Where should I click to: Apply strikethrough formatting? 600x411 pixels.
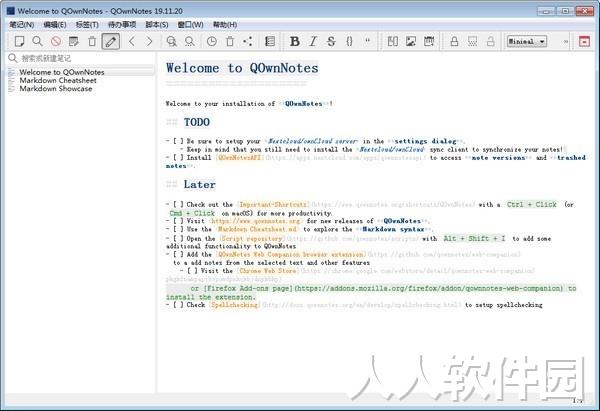(x=331, y=41)
